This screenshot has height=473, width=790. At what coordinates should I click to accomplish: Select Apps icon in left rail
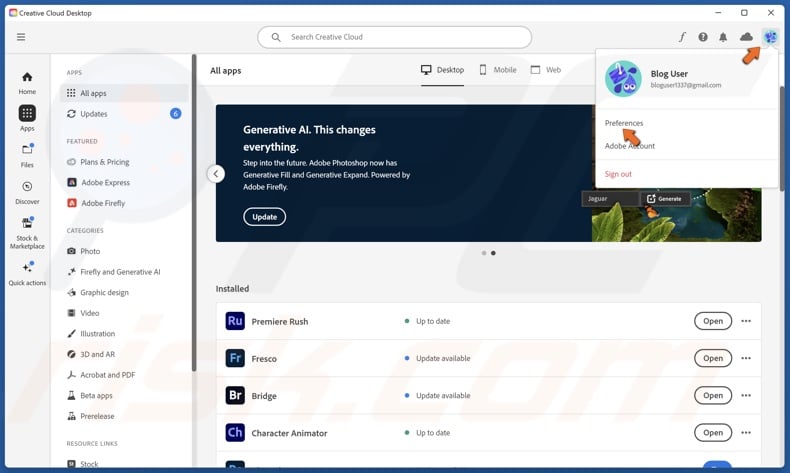pos(27,113)
